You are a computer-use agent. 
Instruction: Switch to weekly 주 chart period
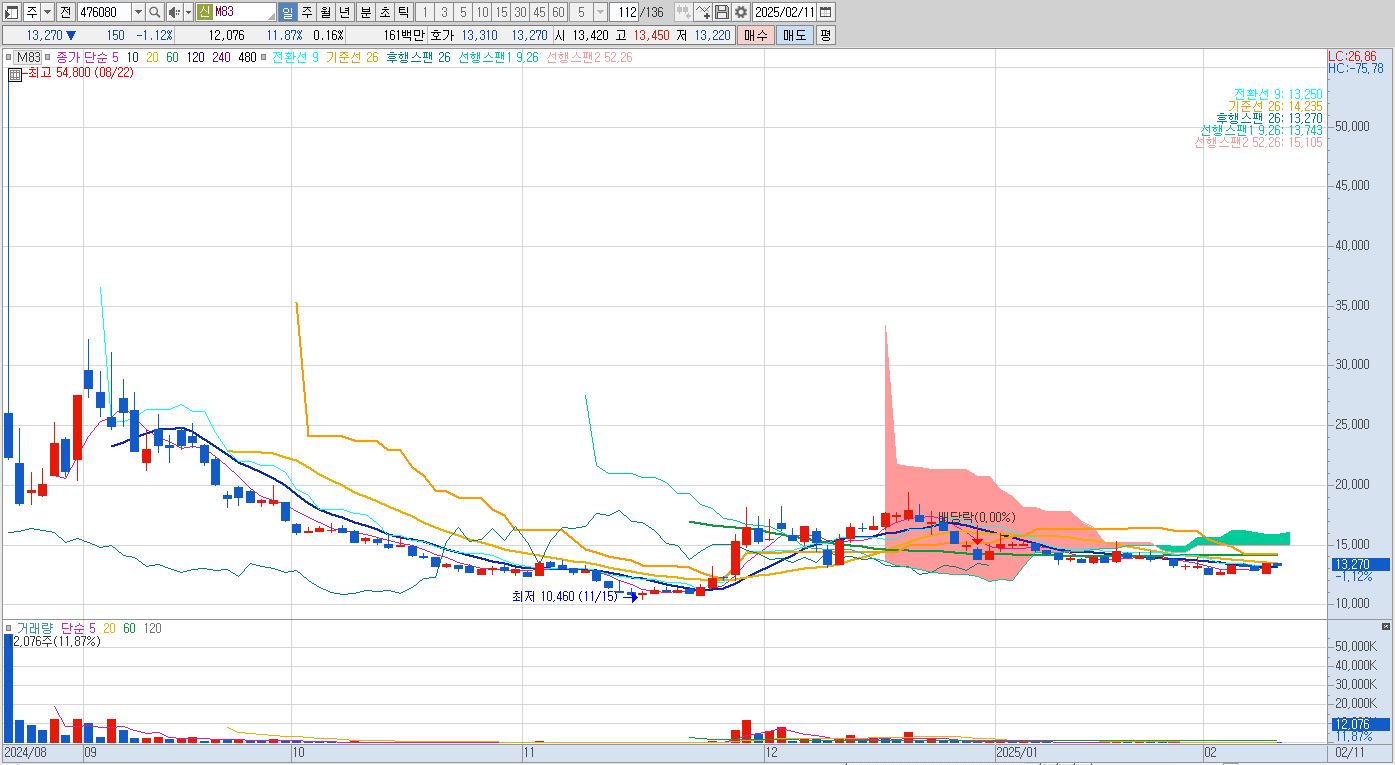click(306, 12)
